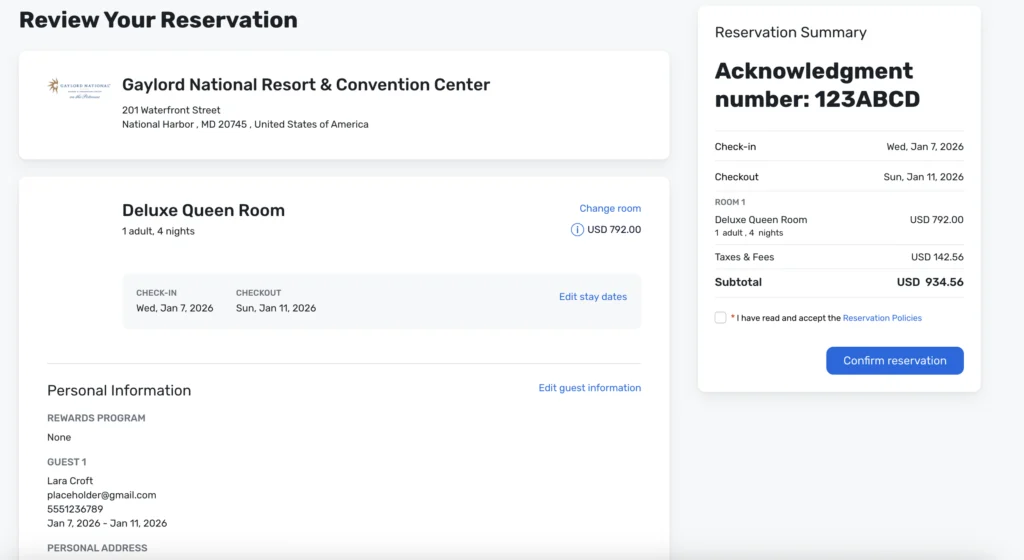This screenshot has height=560, width=1024.
Task: Click the Gaylord National Resort hotel name
Action: 306,85
